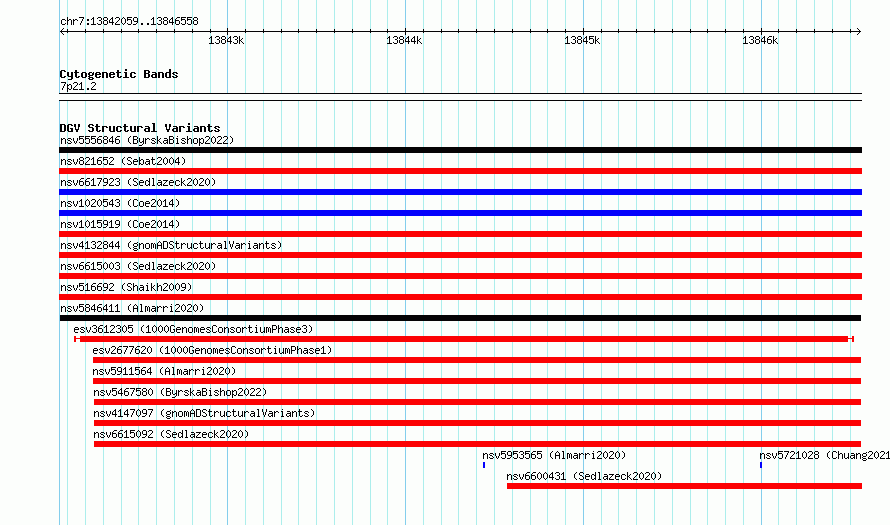890x525 pixels.
Task: Select red bar under esv3612305
Action: coord(464,339)
